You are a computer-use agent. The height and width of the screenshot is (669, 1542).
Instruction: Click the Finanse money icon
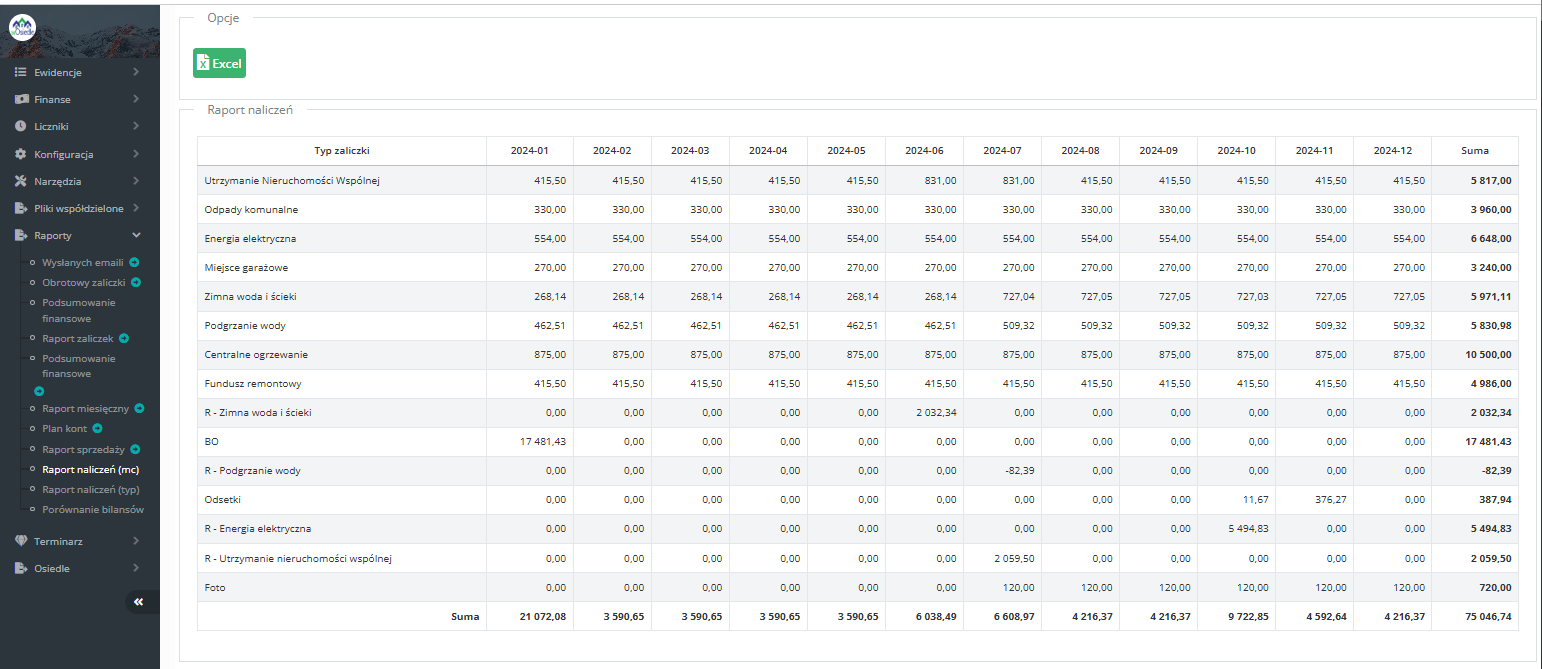(x=20, y=99)
